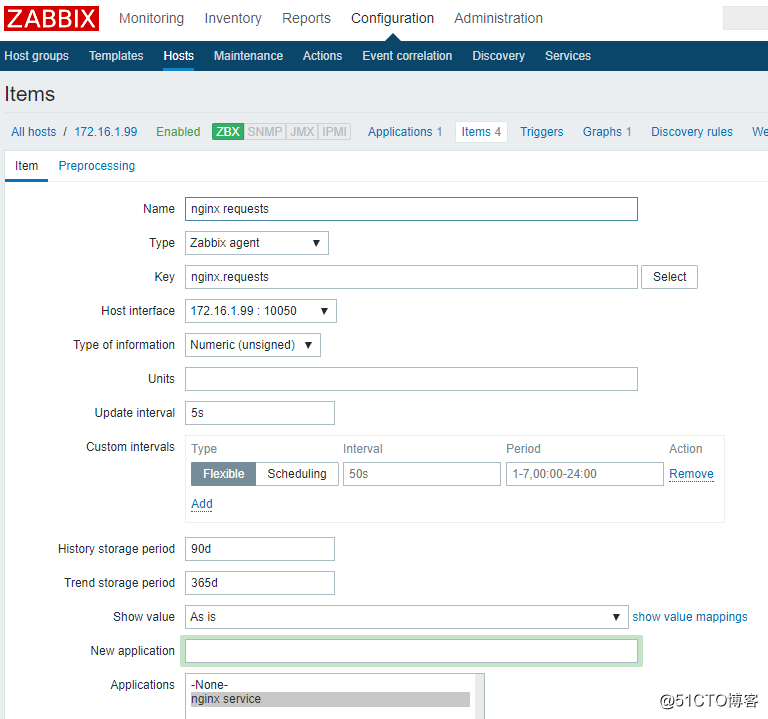Switch custom interval type to Scheduling

click(x=297, y=474)
